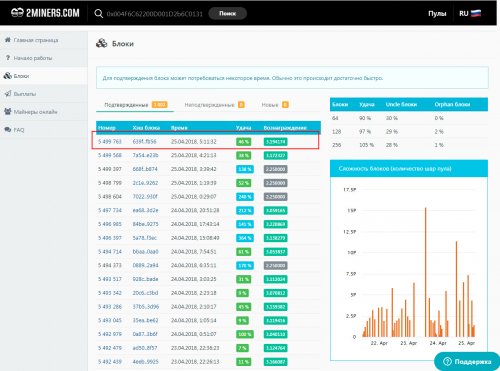This screenshot has width=500, height=371.
Task: Click the miners online people icon
Action: click(7, 112)
